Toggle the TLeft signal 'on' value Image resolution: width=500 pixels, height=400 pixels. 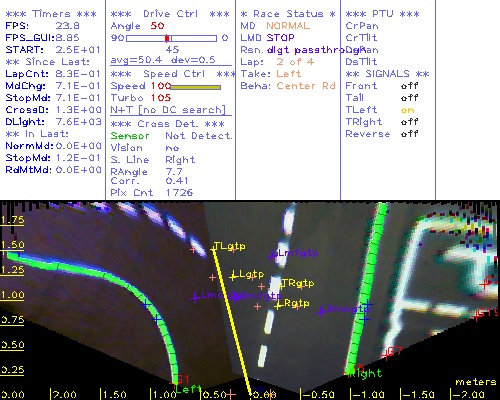click(407, 110)
